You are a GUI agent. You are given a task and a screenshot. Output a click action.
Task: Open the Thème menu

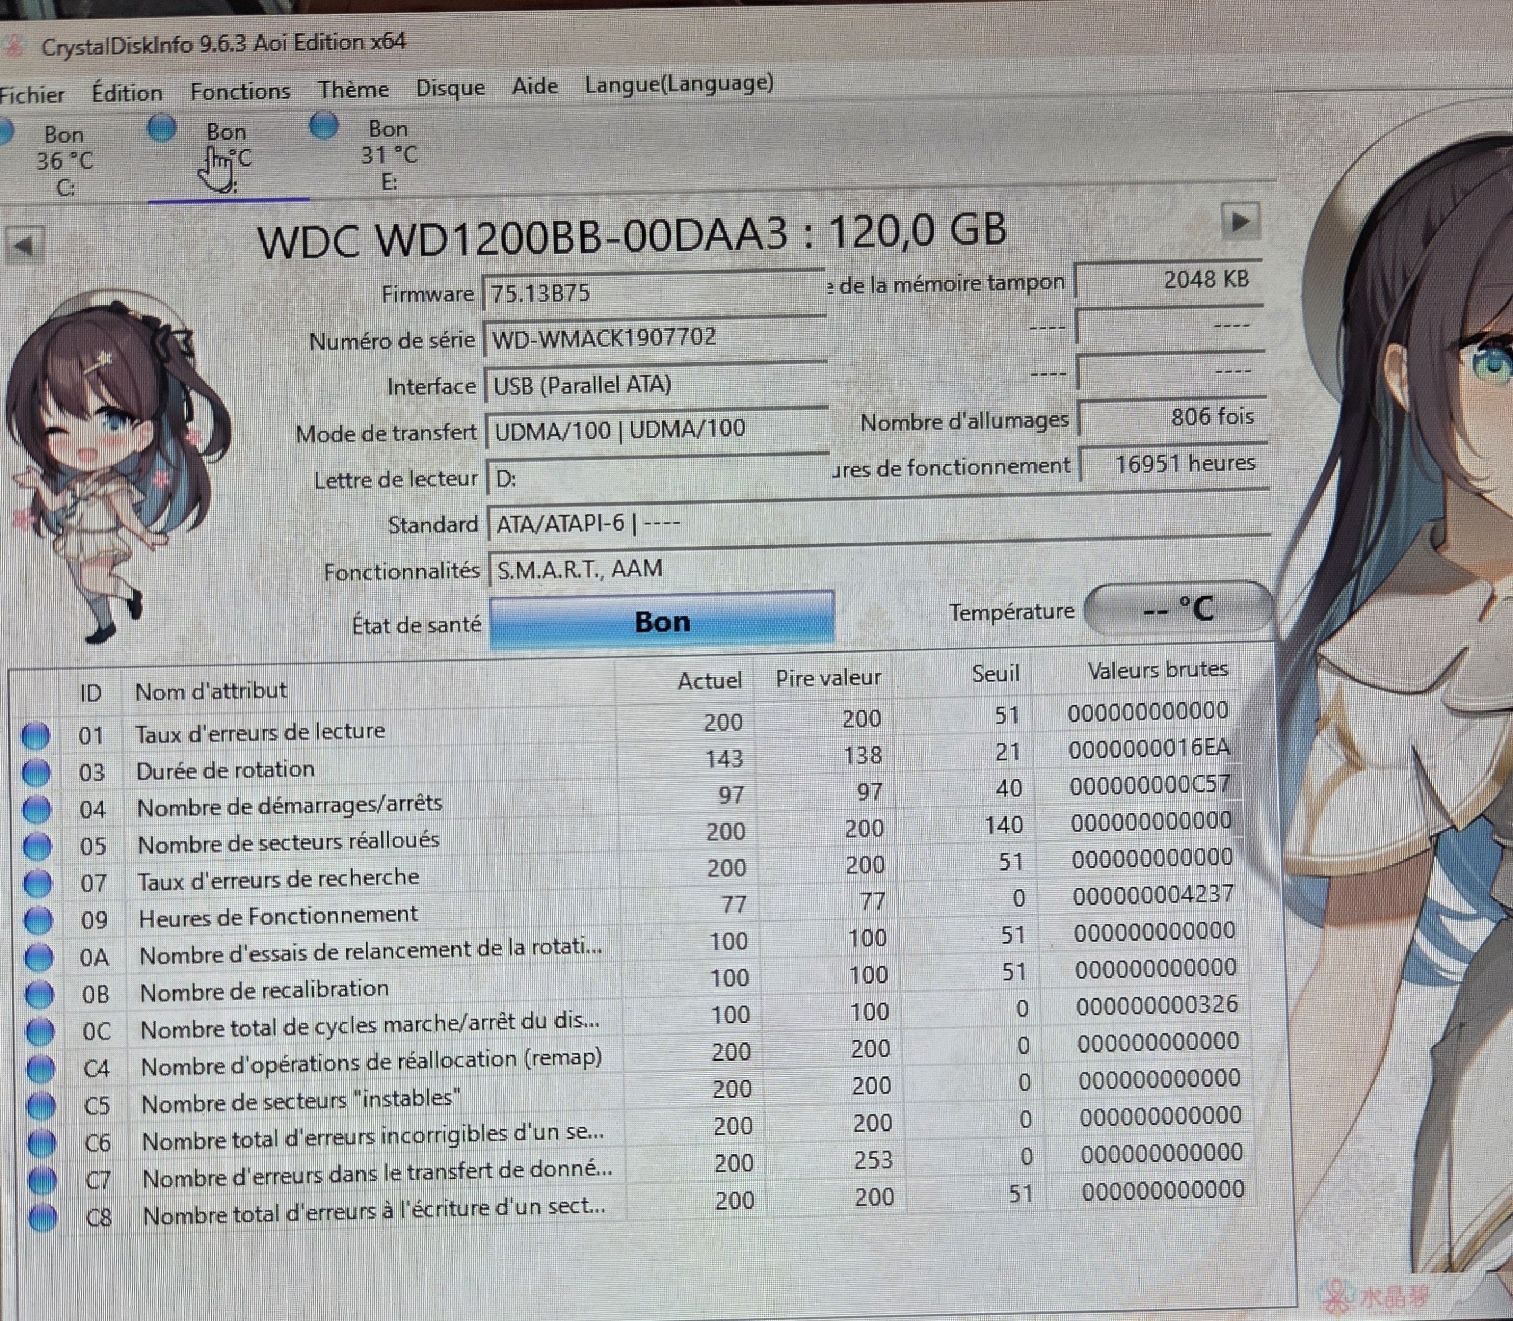[353, 89]
